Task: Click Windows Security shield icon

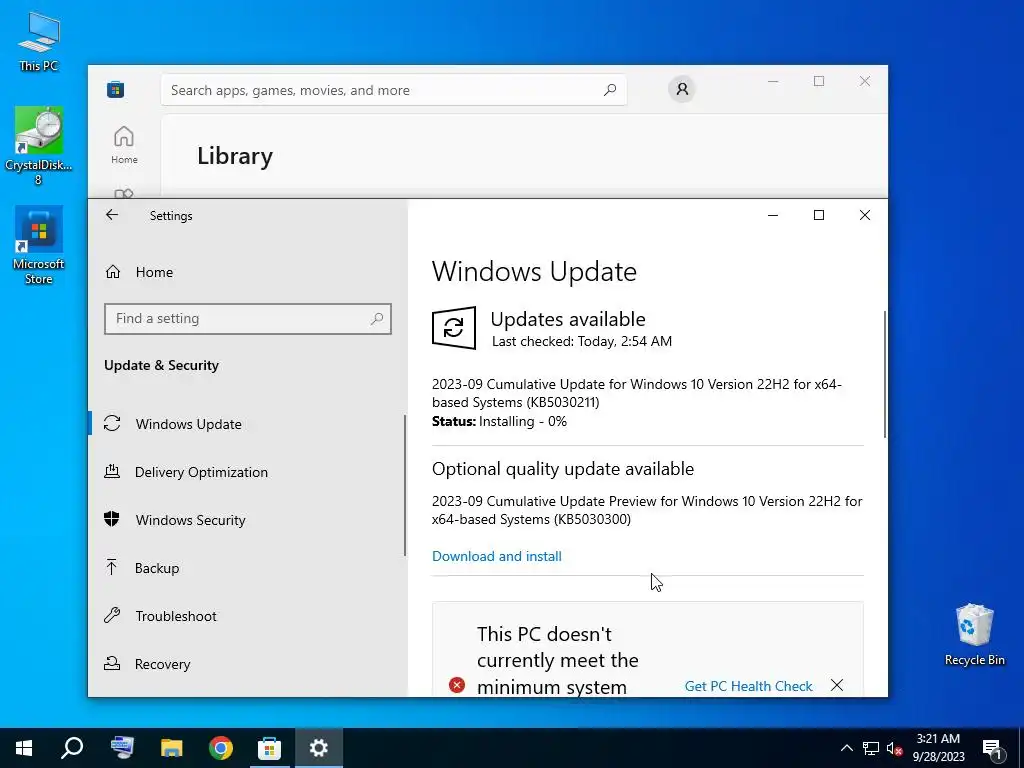Action: [x=112, y=519]
